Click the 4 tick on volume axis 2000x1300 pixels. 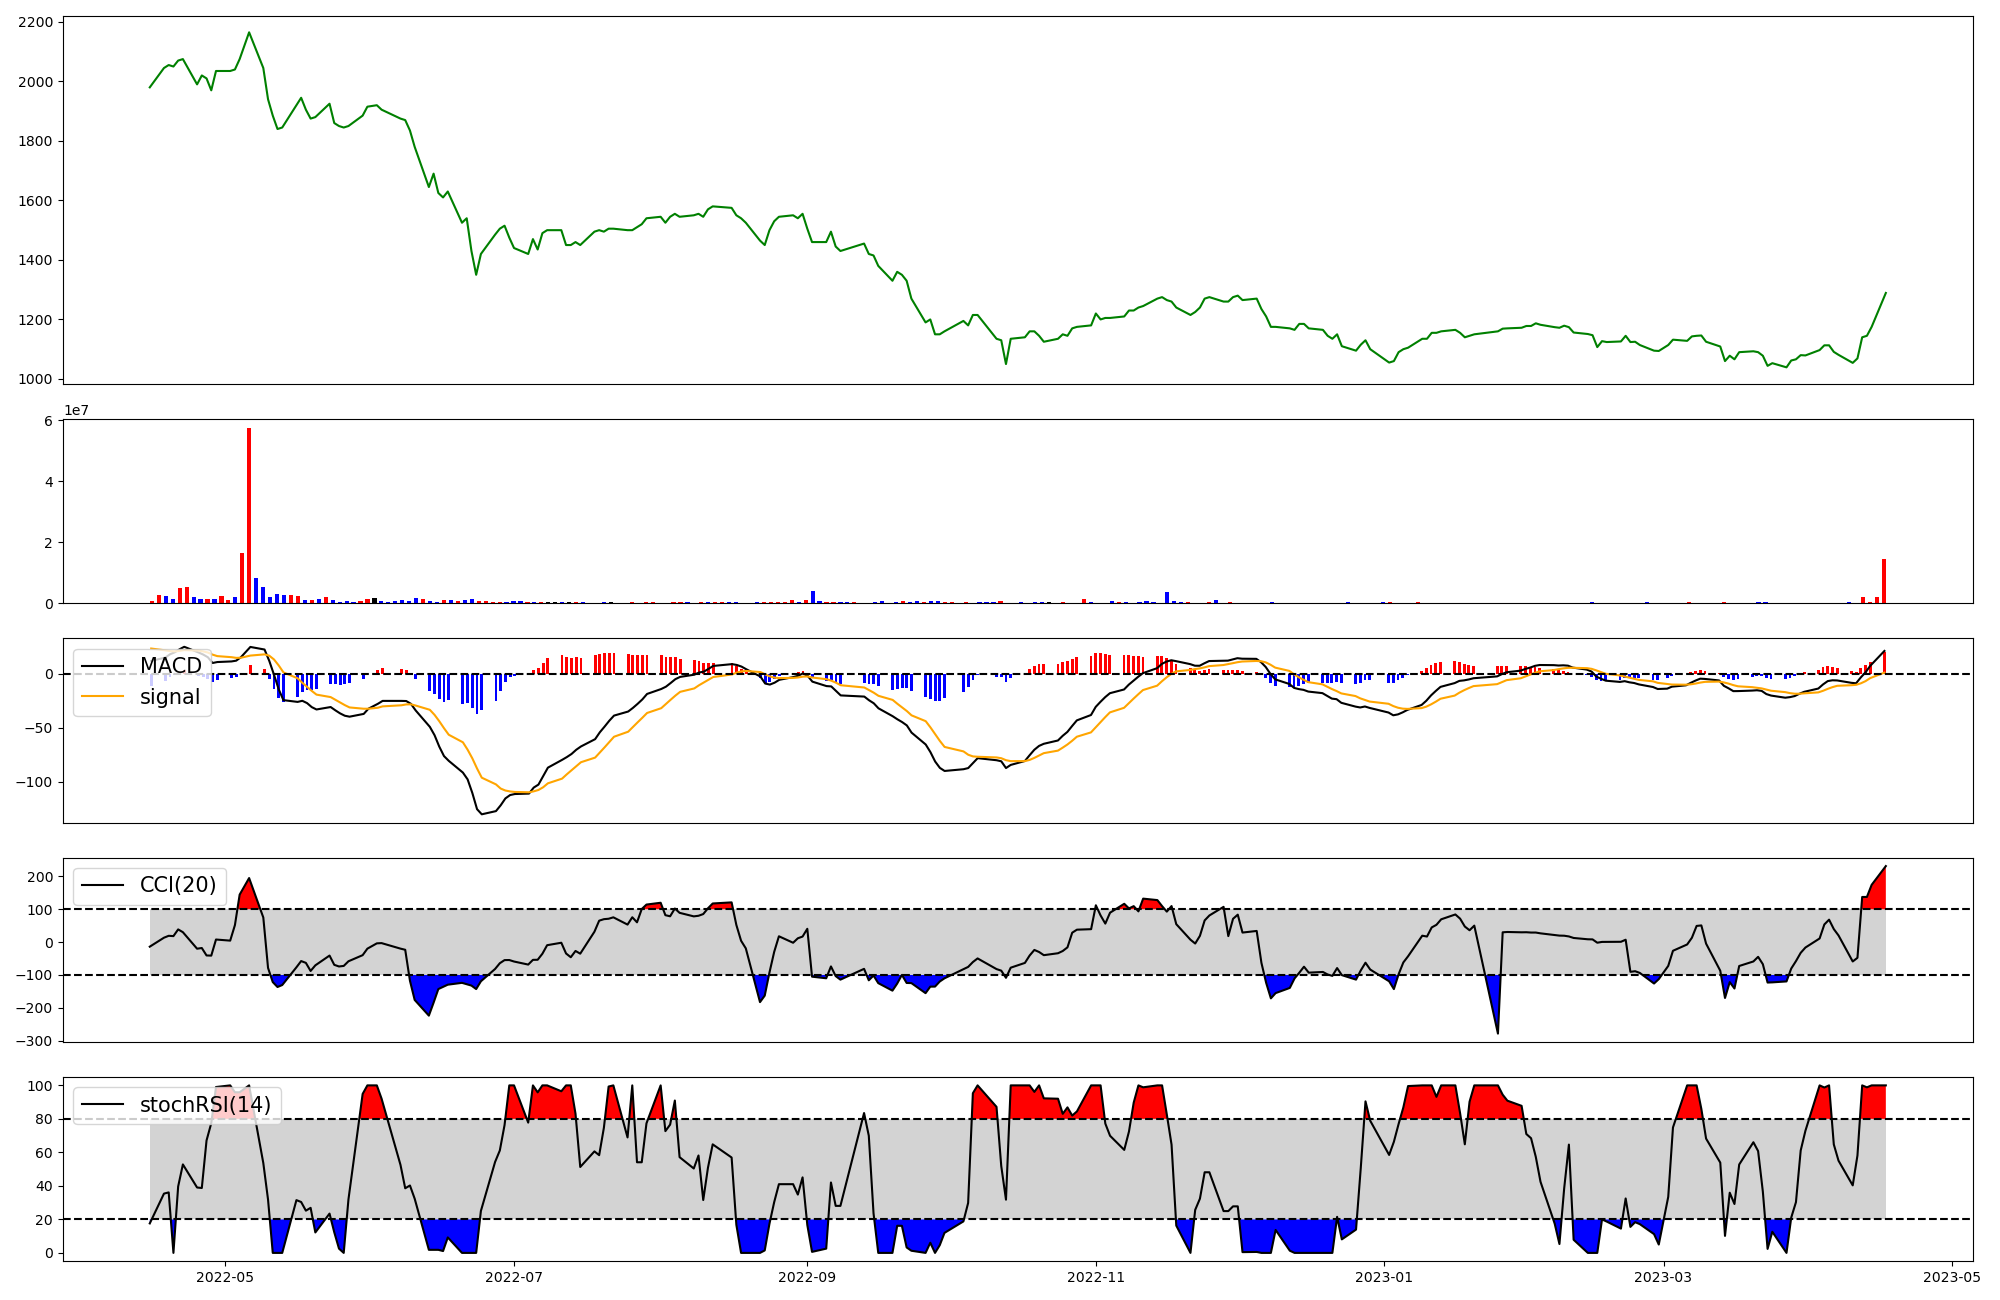click(48, 482)
